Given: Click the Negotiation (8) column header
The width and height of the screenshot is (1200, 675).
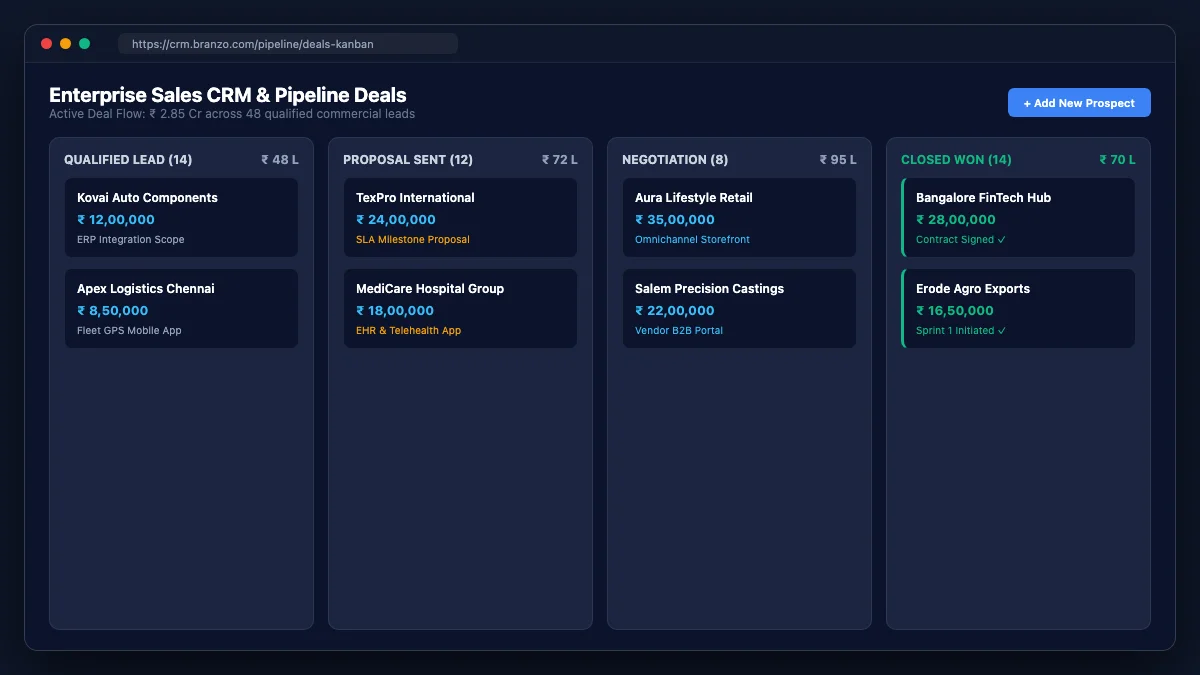Looking at the screenshot, I should [673, 160].
